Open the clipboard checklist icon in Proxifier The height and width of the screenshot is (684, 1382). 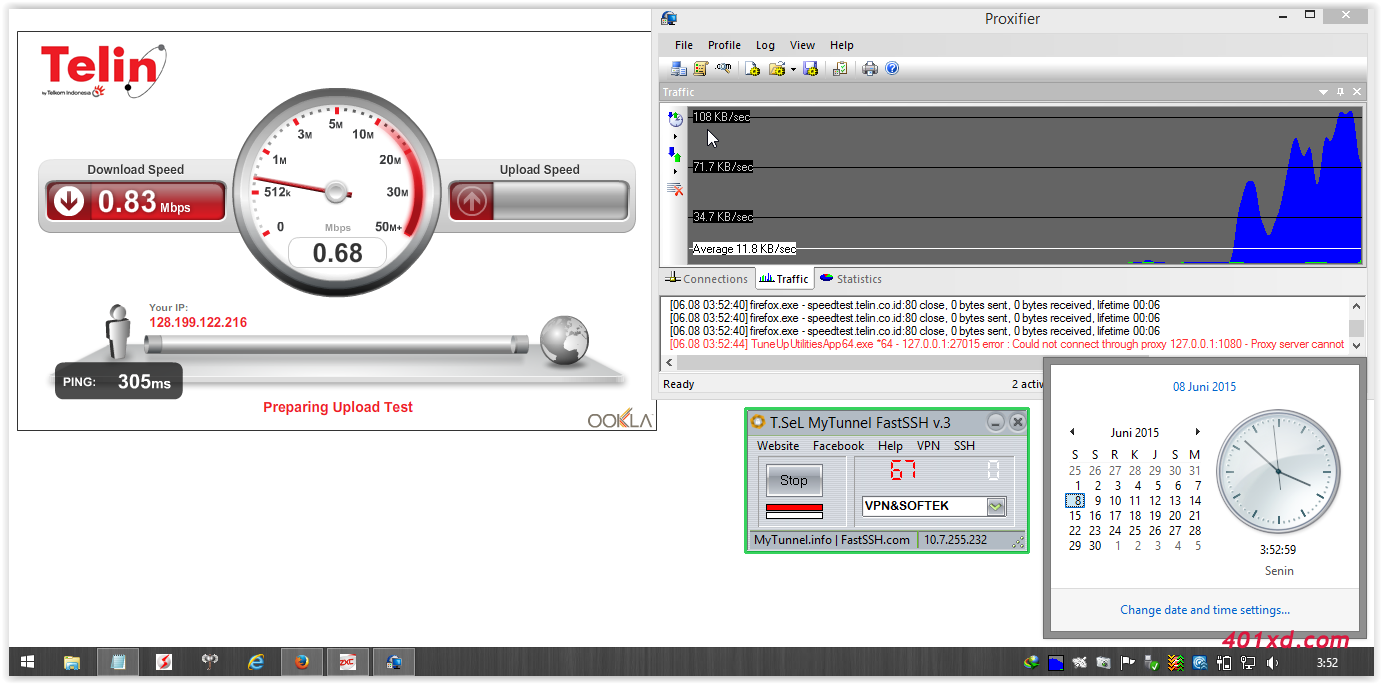coord(840,69)
